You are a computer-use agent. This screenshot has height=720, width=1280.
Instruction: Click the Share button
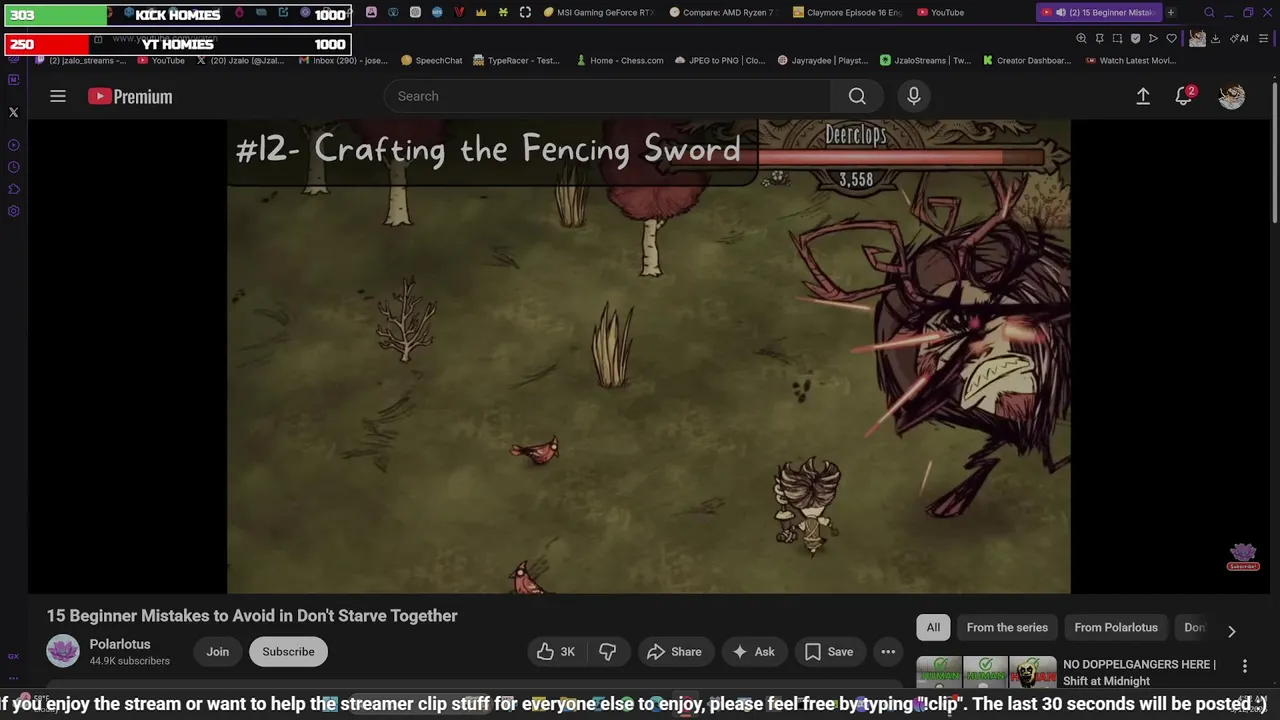click(675, 652)
